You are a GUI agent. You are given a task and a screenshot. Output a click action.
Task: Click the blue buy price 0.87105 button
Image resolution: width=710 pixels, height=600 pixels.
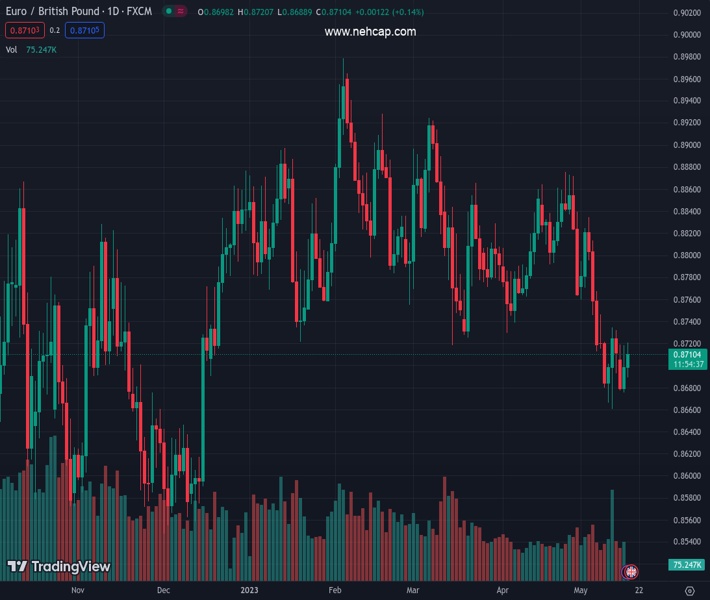(86, 30)
